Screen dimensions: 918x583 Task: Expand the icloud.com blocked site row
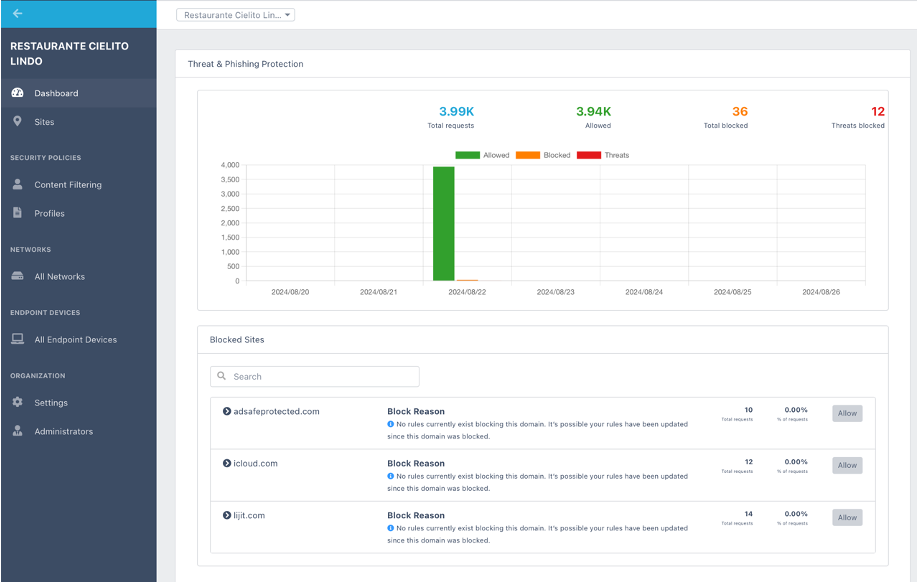pyautogui.click(x=227, y=464)
